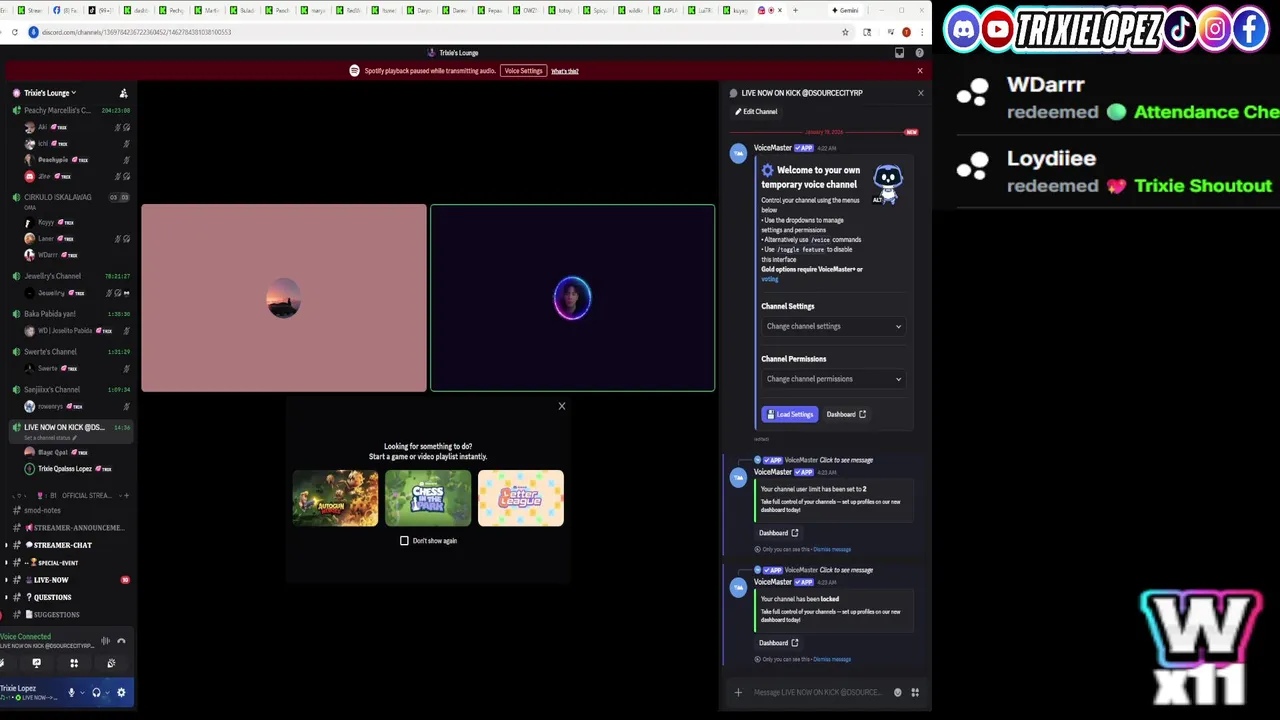This screenshot has height=720, width=1280.
Task: Open microphone input options arrow
Action: [x=82, y=692]
